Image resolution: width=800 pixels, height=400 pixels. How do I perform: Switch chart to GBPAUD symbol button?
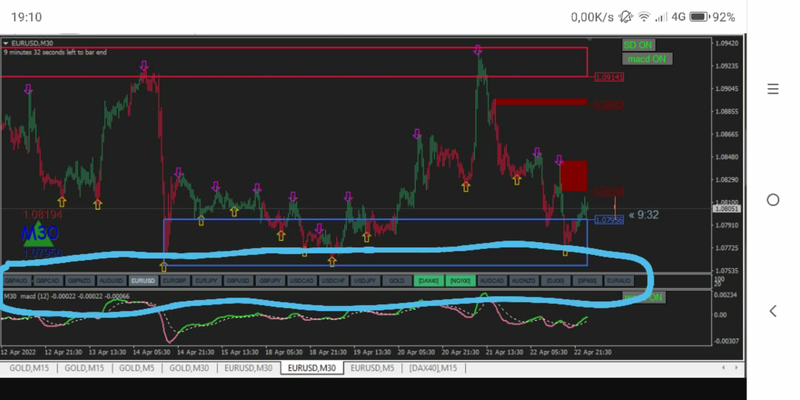pyautogui.click(x=17, y=281)
